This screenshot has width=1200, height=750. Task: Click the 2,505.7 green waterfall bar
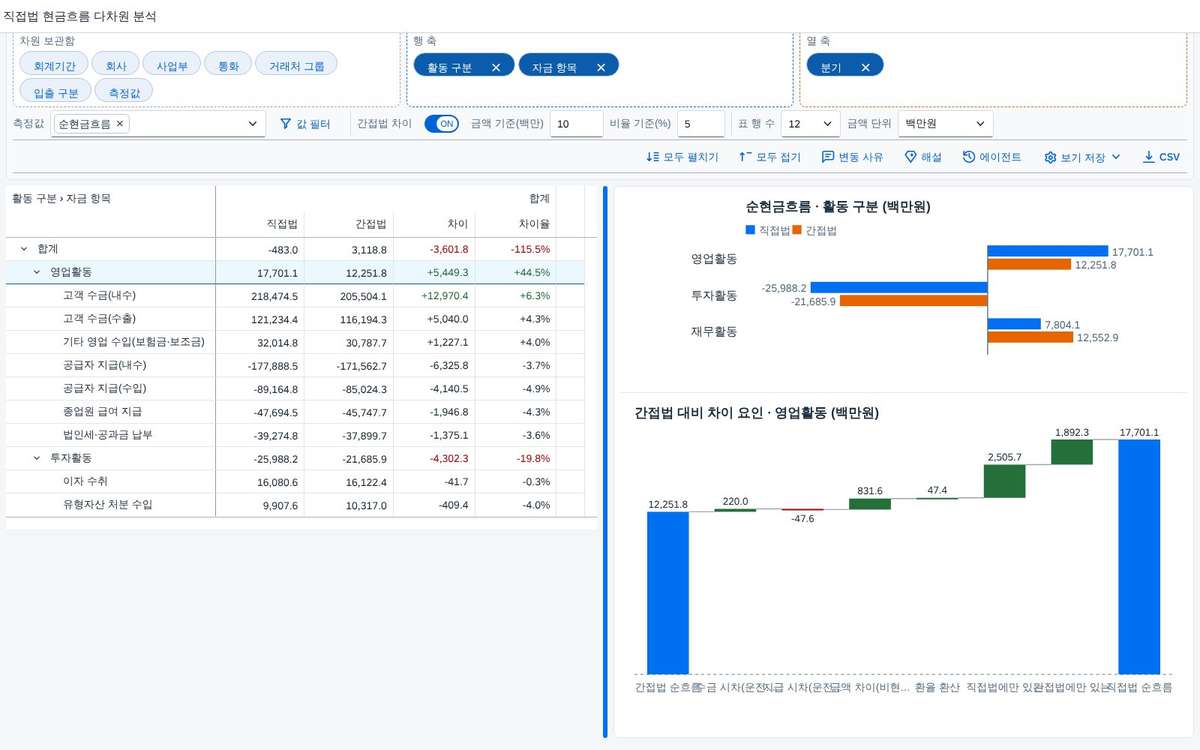pyautogui.click(x=1005, y=482)
